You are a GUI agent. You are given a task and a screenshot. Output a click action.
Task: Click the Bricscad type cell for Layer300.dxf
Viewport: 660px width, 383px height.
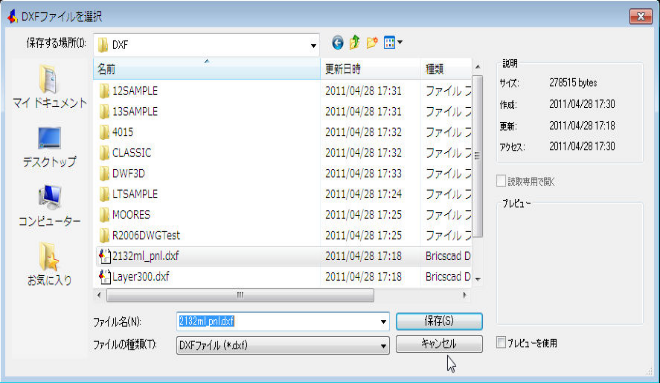coord(448,277)
